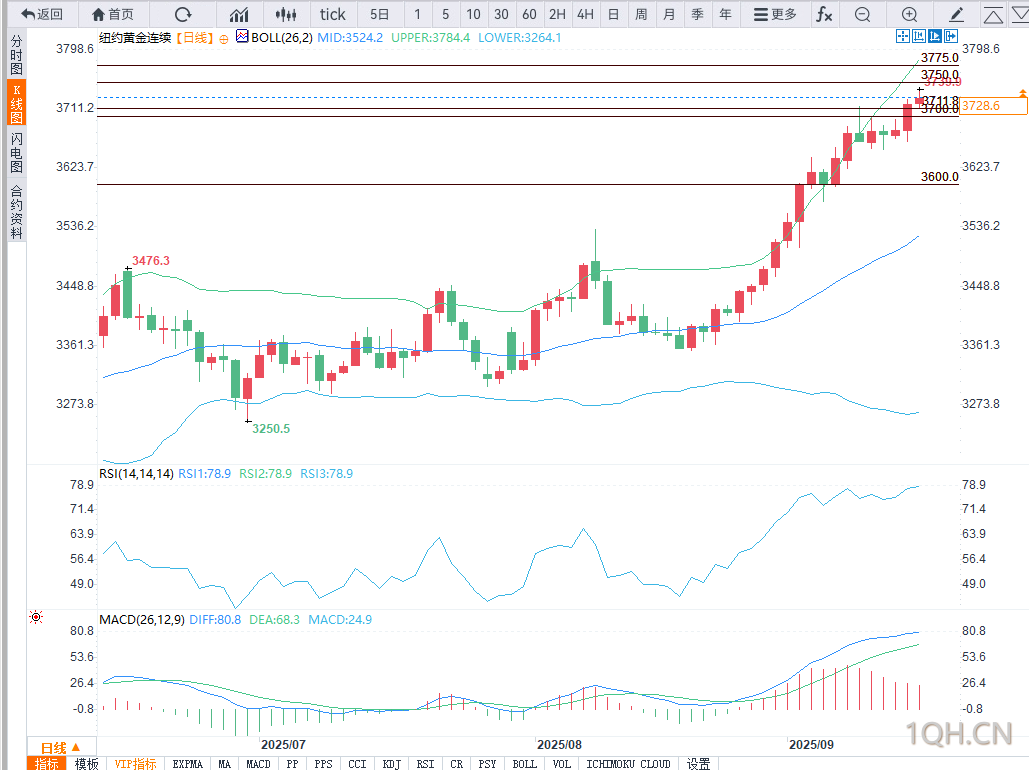Image resolution: width=1029 pixels, height=770 pixels.
Task: Expand the 更多 more menu
Action: [775, 14]
